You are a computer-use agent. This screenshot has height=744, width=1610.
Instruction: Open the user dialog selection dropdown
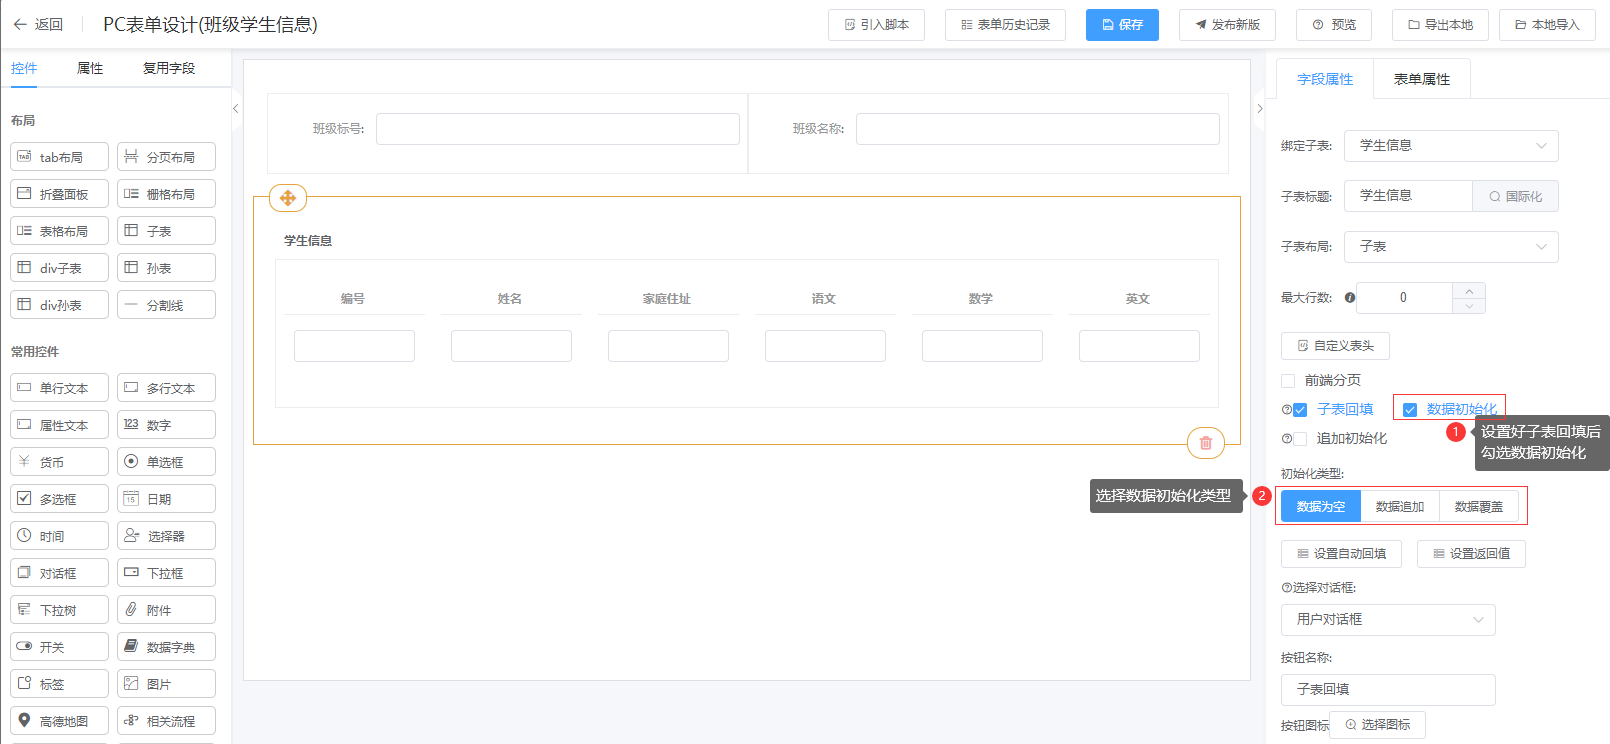(x=1387, y=620)
